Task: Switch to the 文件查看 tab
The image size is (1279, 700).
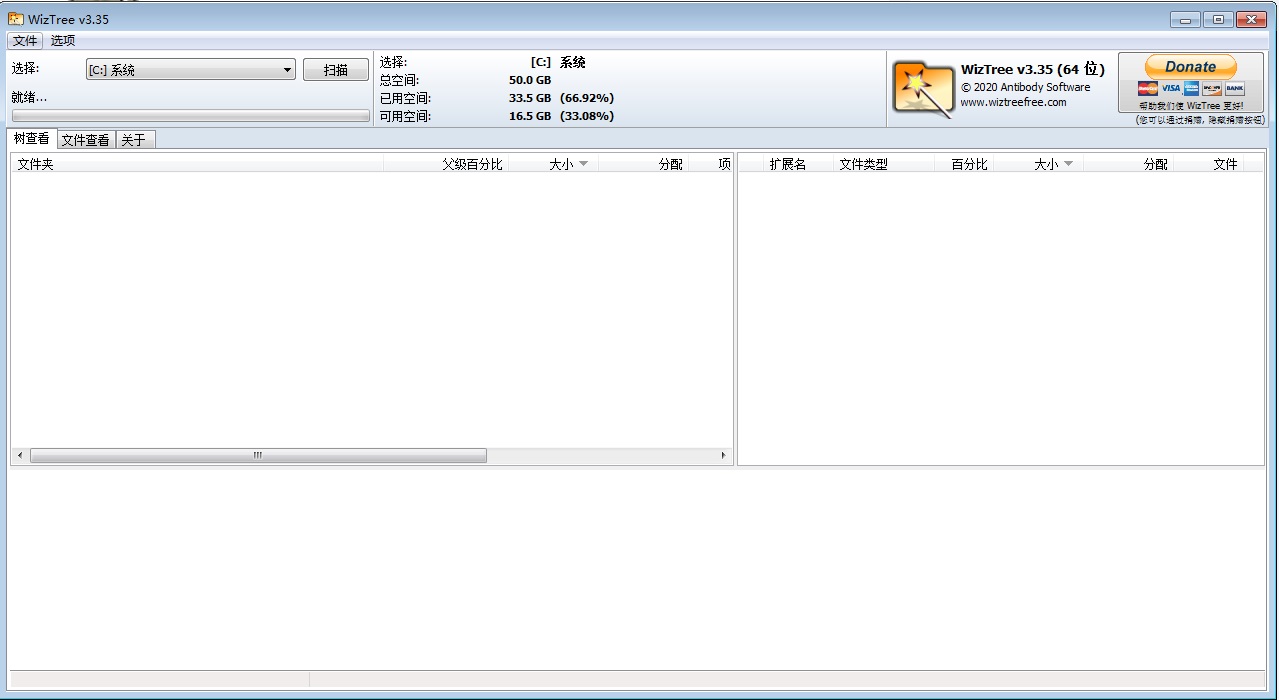Action: (85, 139)
